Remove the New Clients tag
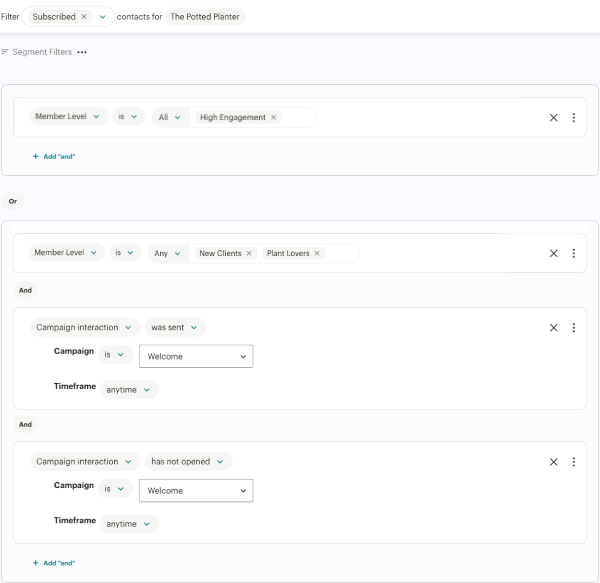This screenshot has width=600, height=583. click(249, 253)
